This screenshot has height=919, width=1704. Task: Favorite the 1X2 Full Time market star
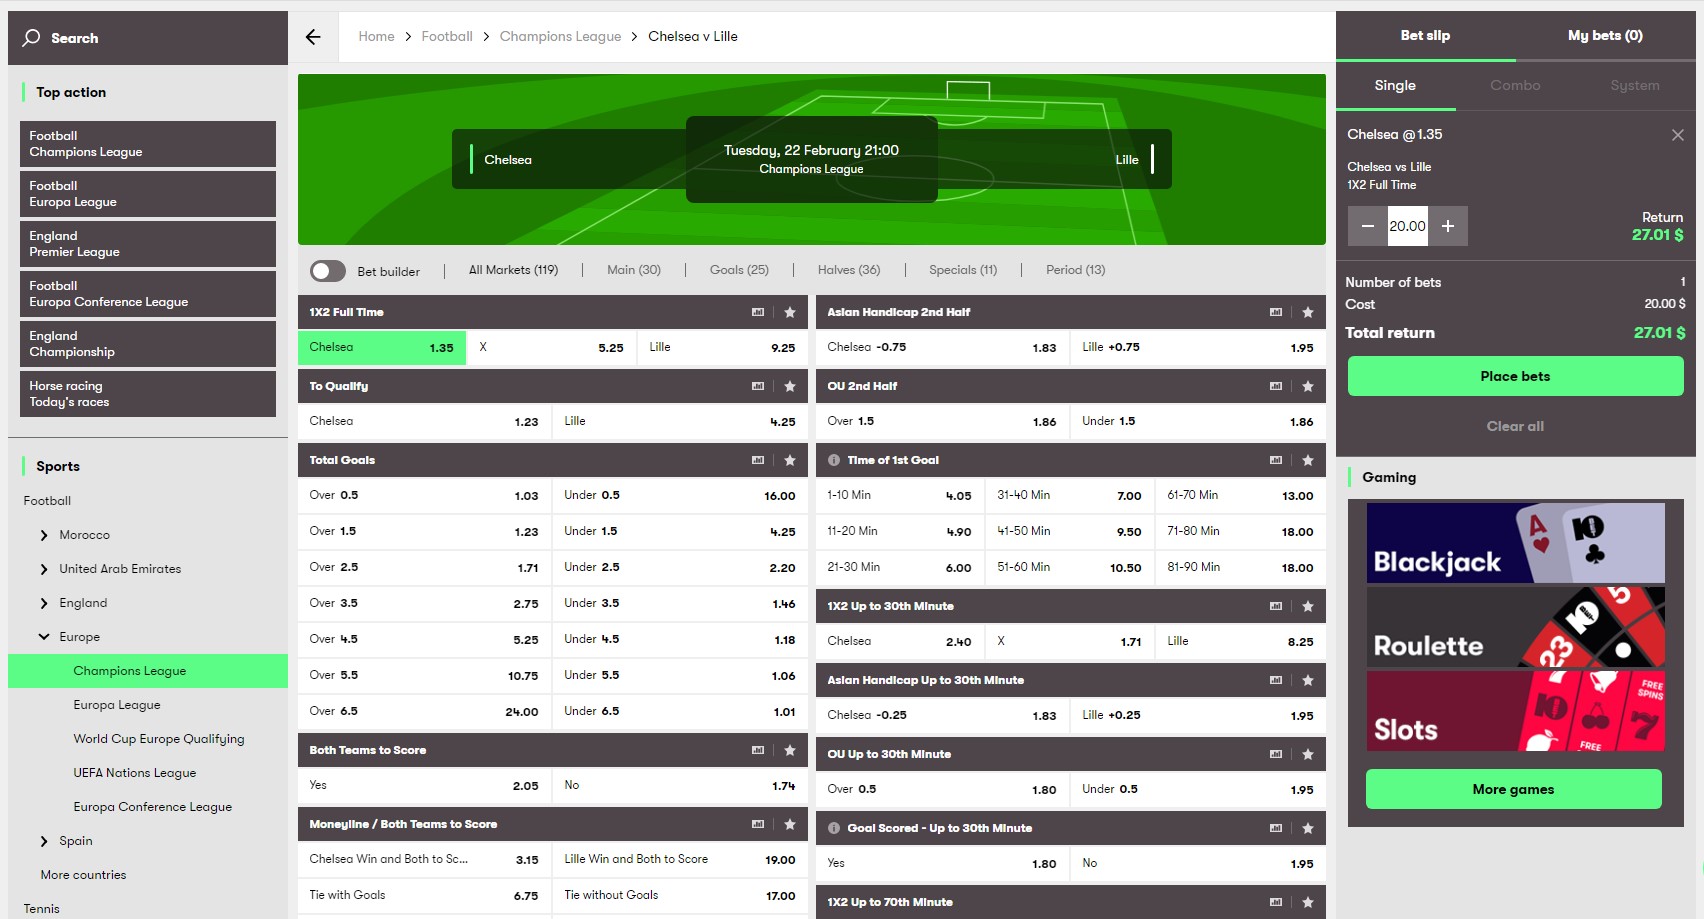pos(790,312)
